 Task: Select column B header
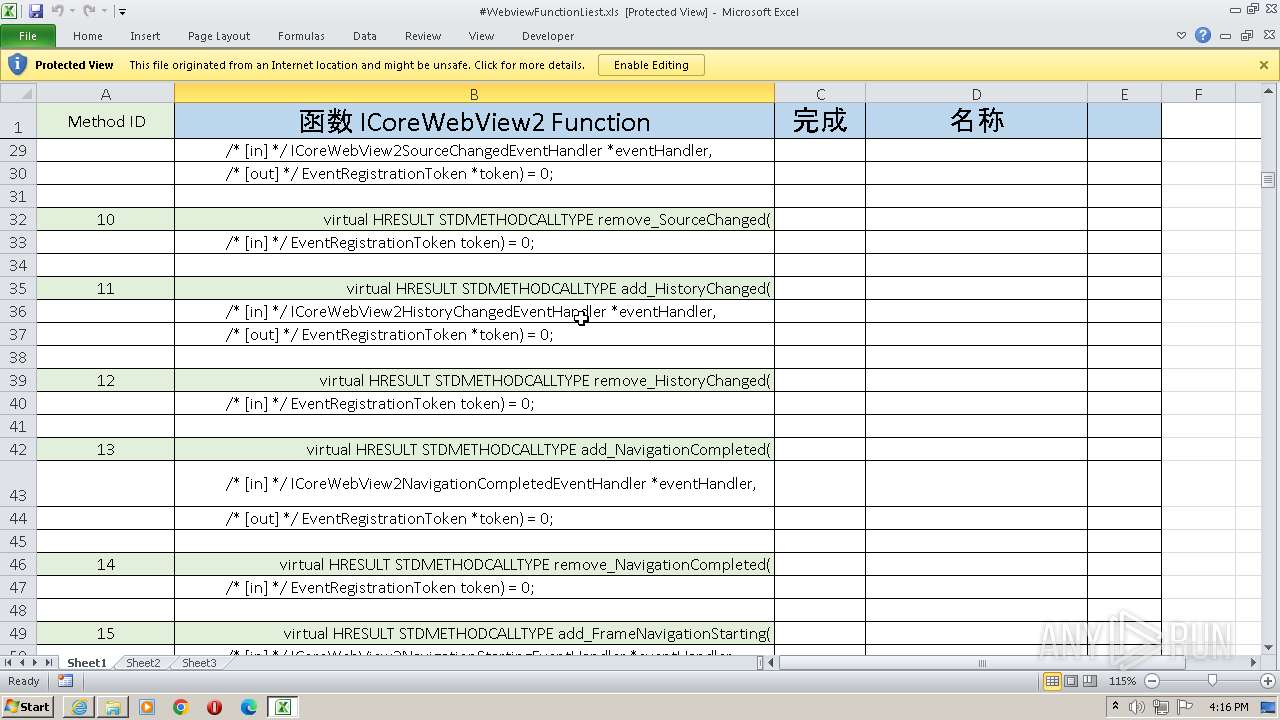[474, 94]
